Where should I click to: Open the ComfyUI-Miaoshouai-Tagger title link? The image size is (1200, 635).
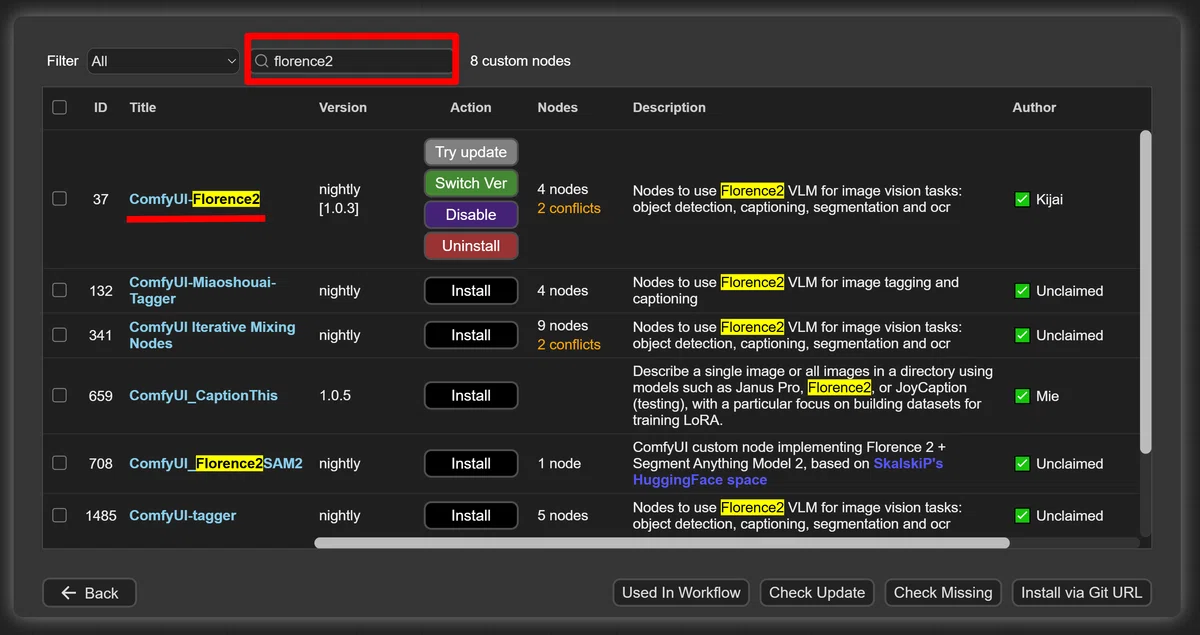(x=202, y=290)
